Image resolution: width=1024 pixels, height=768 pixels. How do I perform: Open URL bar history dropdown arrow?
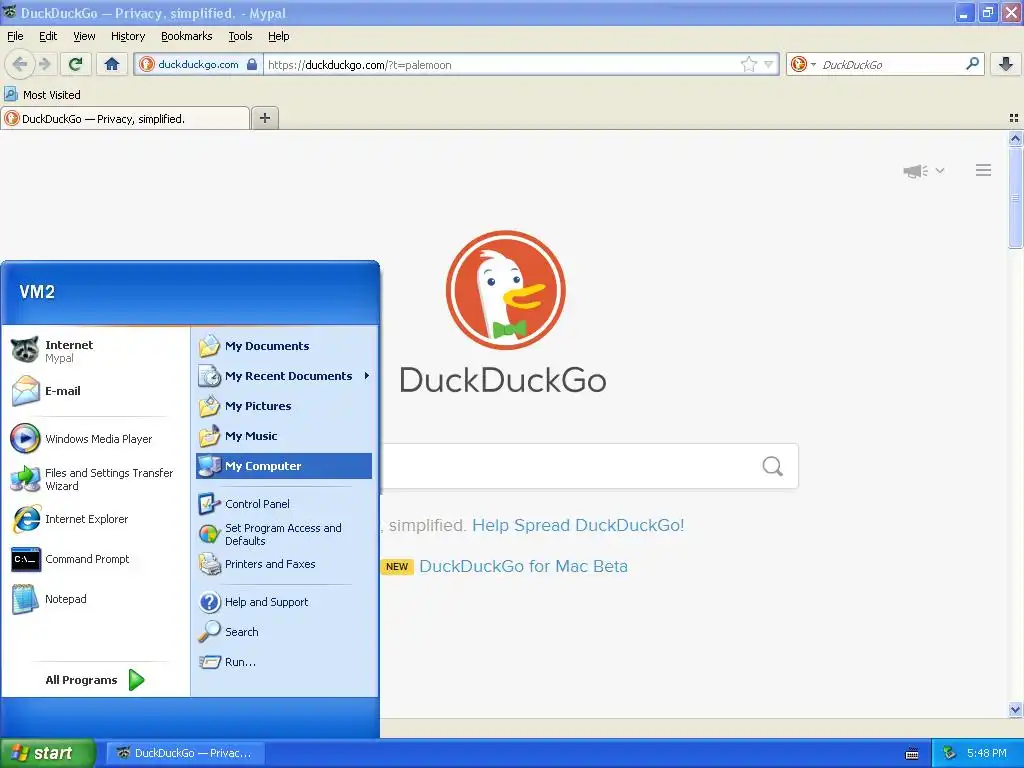[x=769, y=64]
